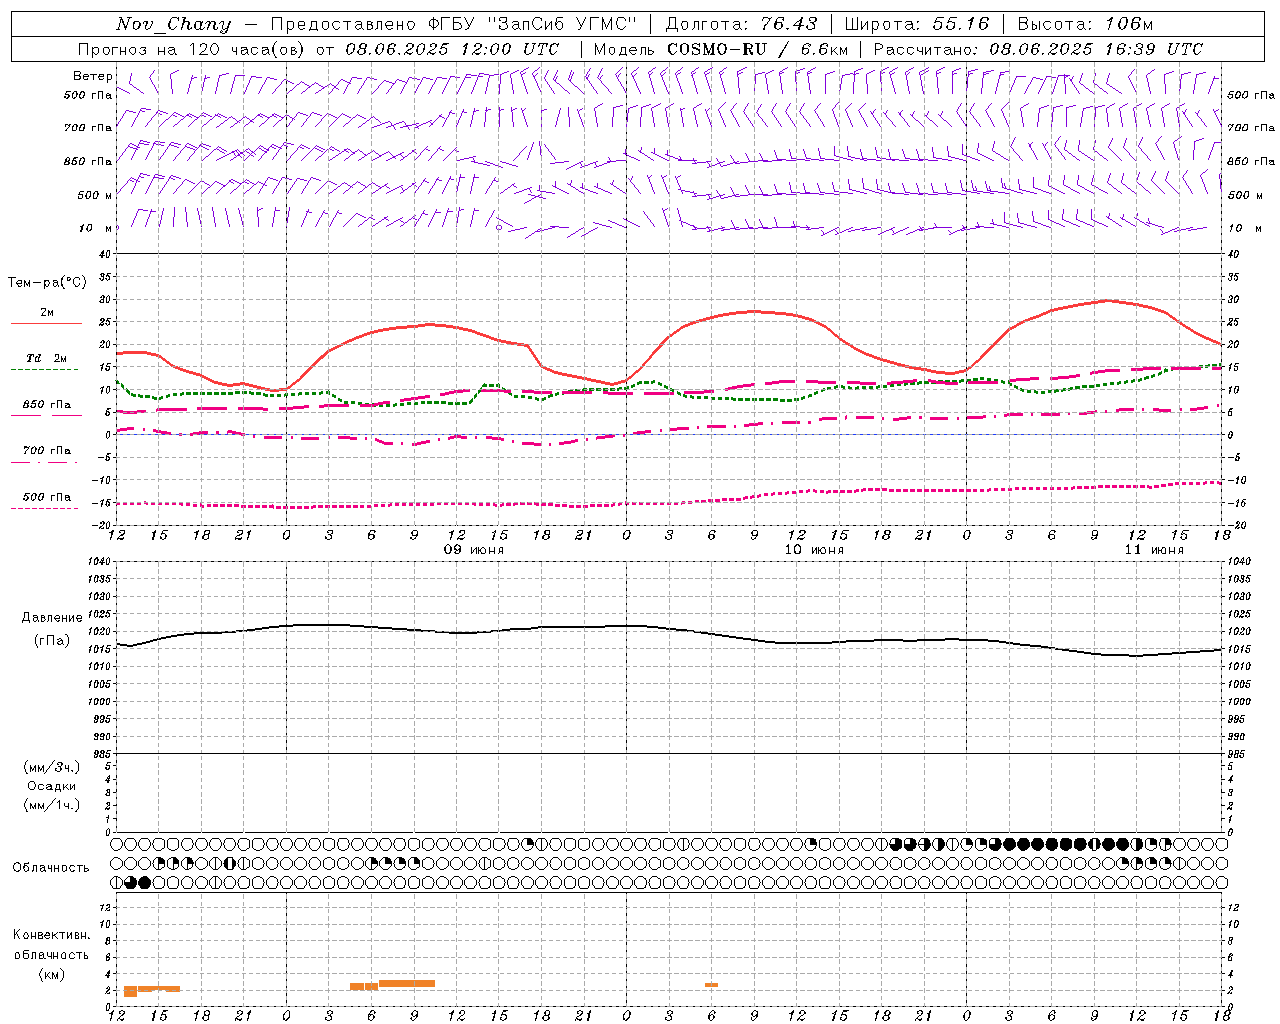Click the model label COSMO-RU / 6.6км
This screenshot has height=1024, width=1280.
[x=757, y=49]
